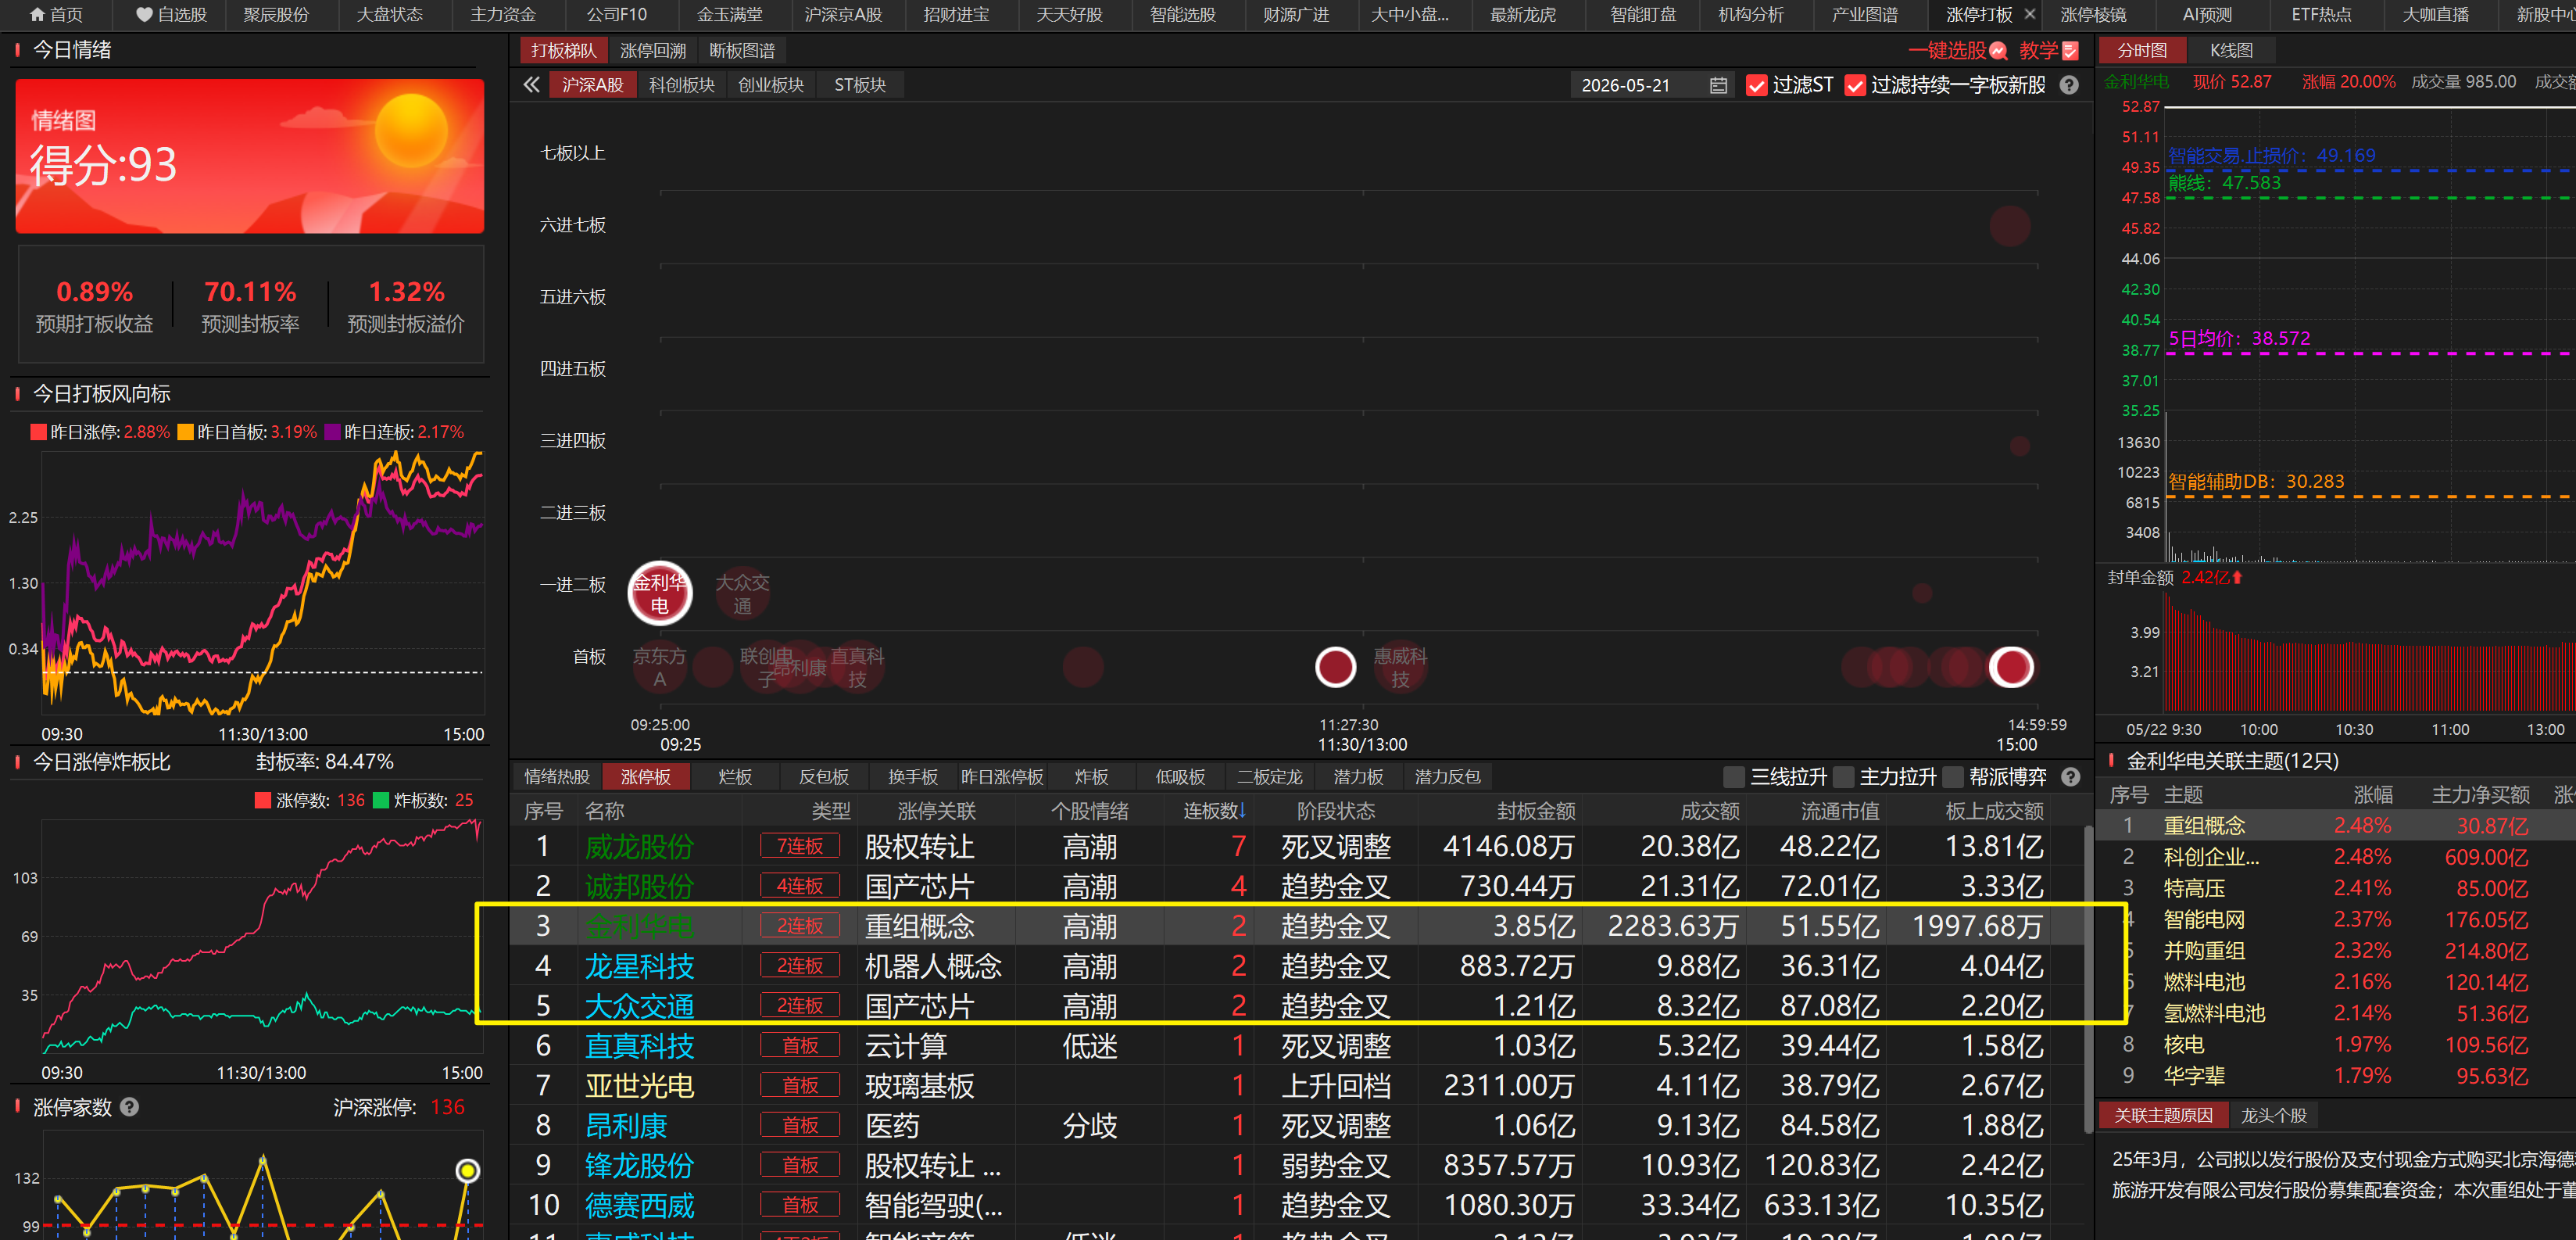2576x1240 pixels.
Task: Open the 情绪热股 list tab
Action: coord(557,777)
